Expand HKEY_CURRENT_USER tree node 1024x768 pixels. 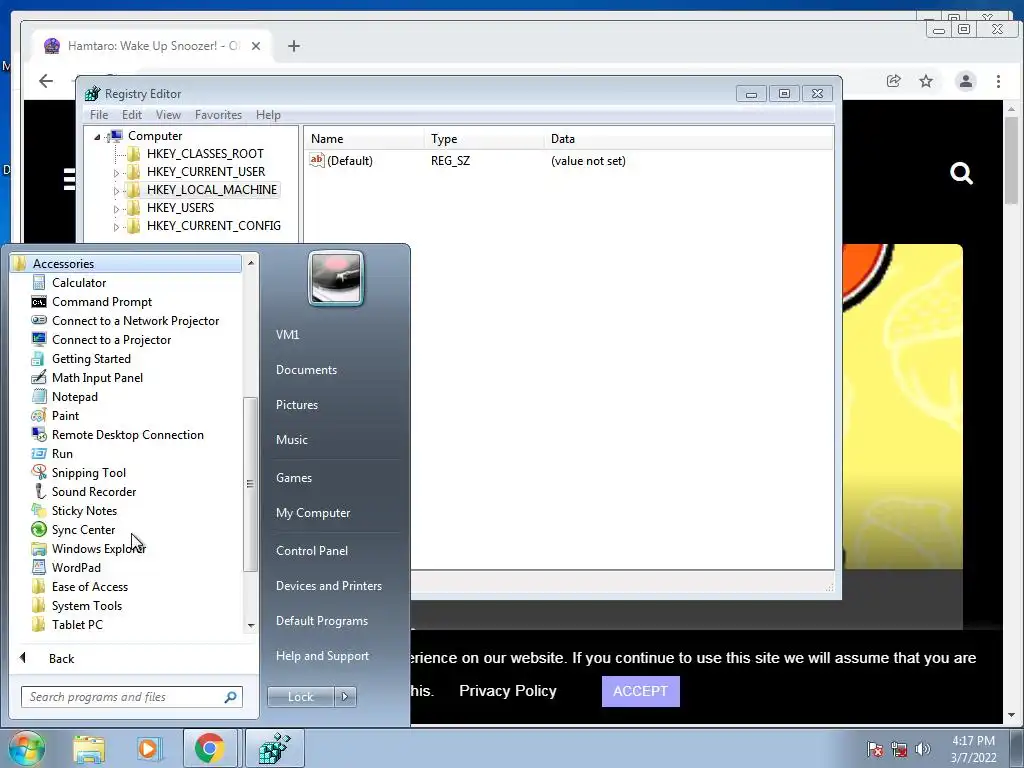tap(116, 173)
